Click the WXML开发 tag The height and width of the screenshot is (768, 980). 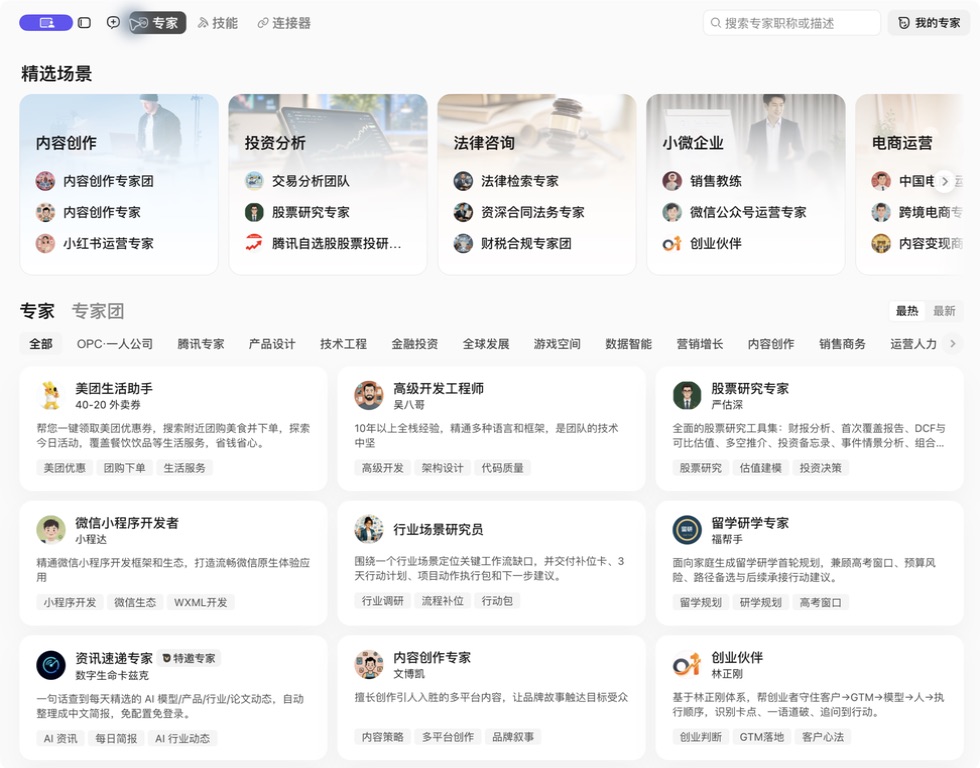tap(201, 602)
